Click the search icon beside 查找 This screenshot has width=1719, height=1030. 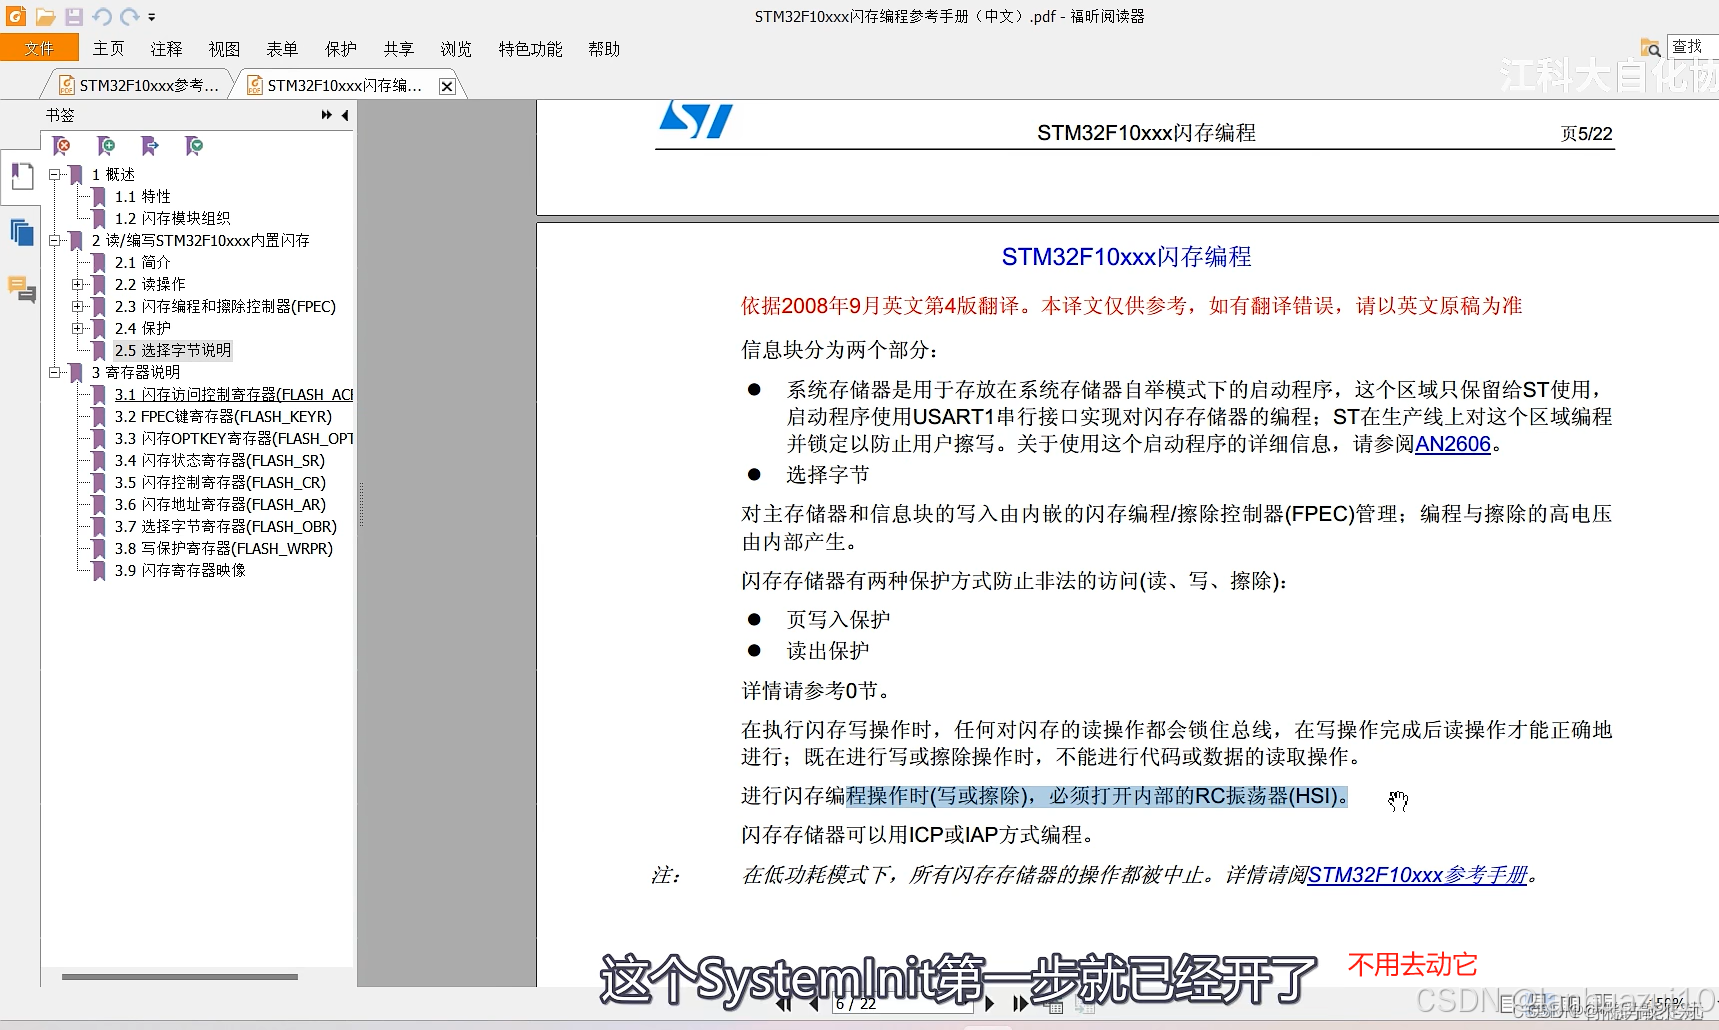coord(1650,47)
